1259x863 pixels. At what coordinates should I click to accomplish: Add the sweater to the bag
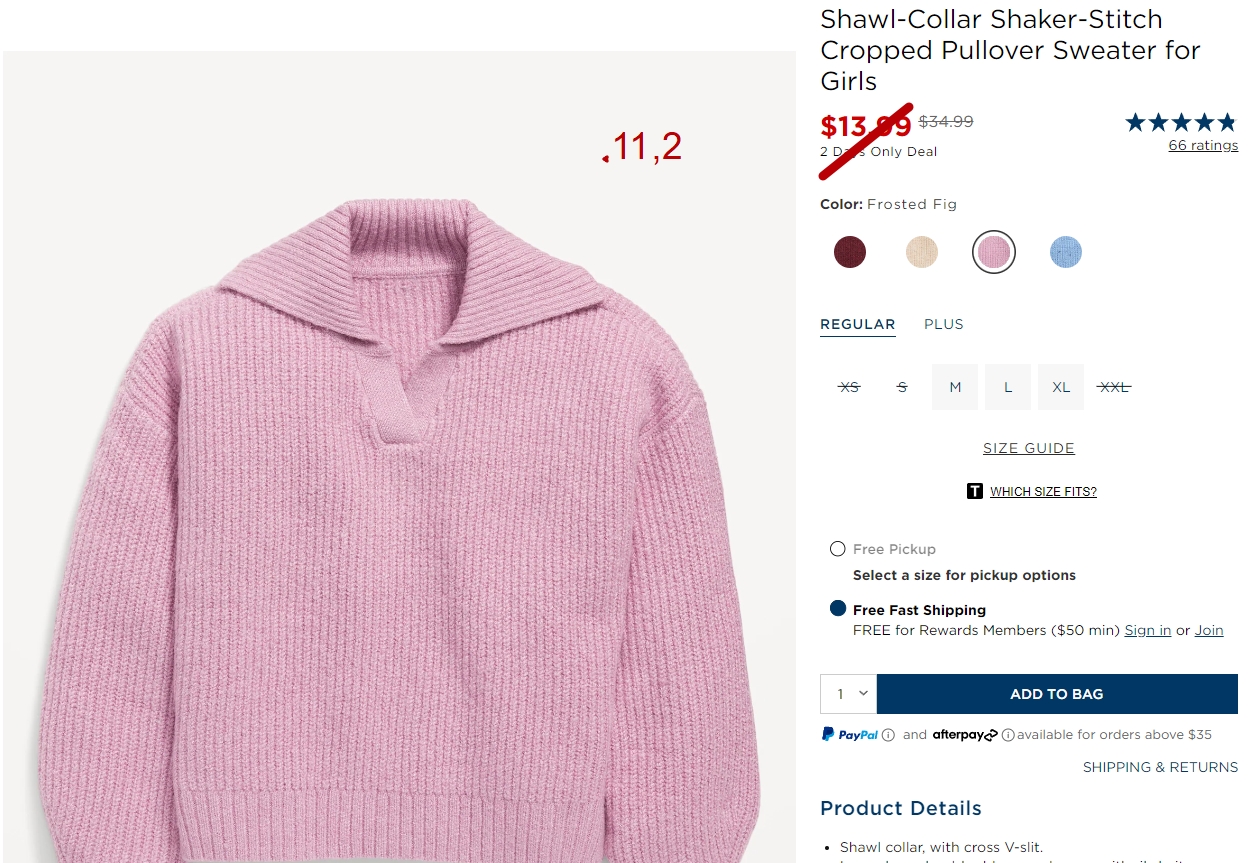point(1057,694)
